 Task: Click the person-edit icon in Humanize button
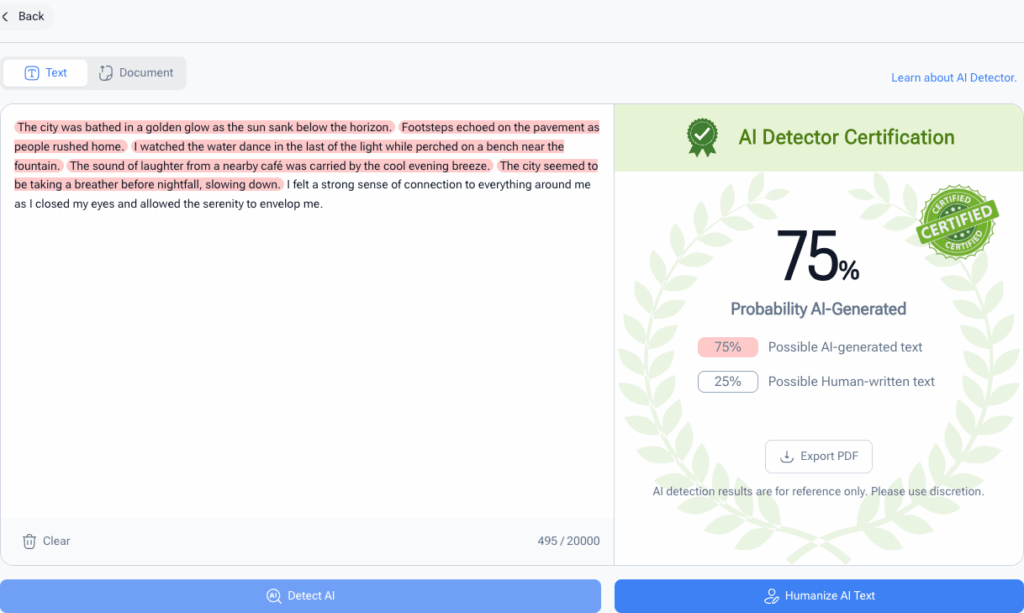771,595
